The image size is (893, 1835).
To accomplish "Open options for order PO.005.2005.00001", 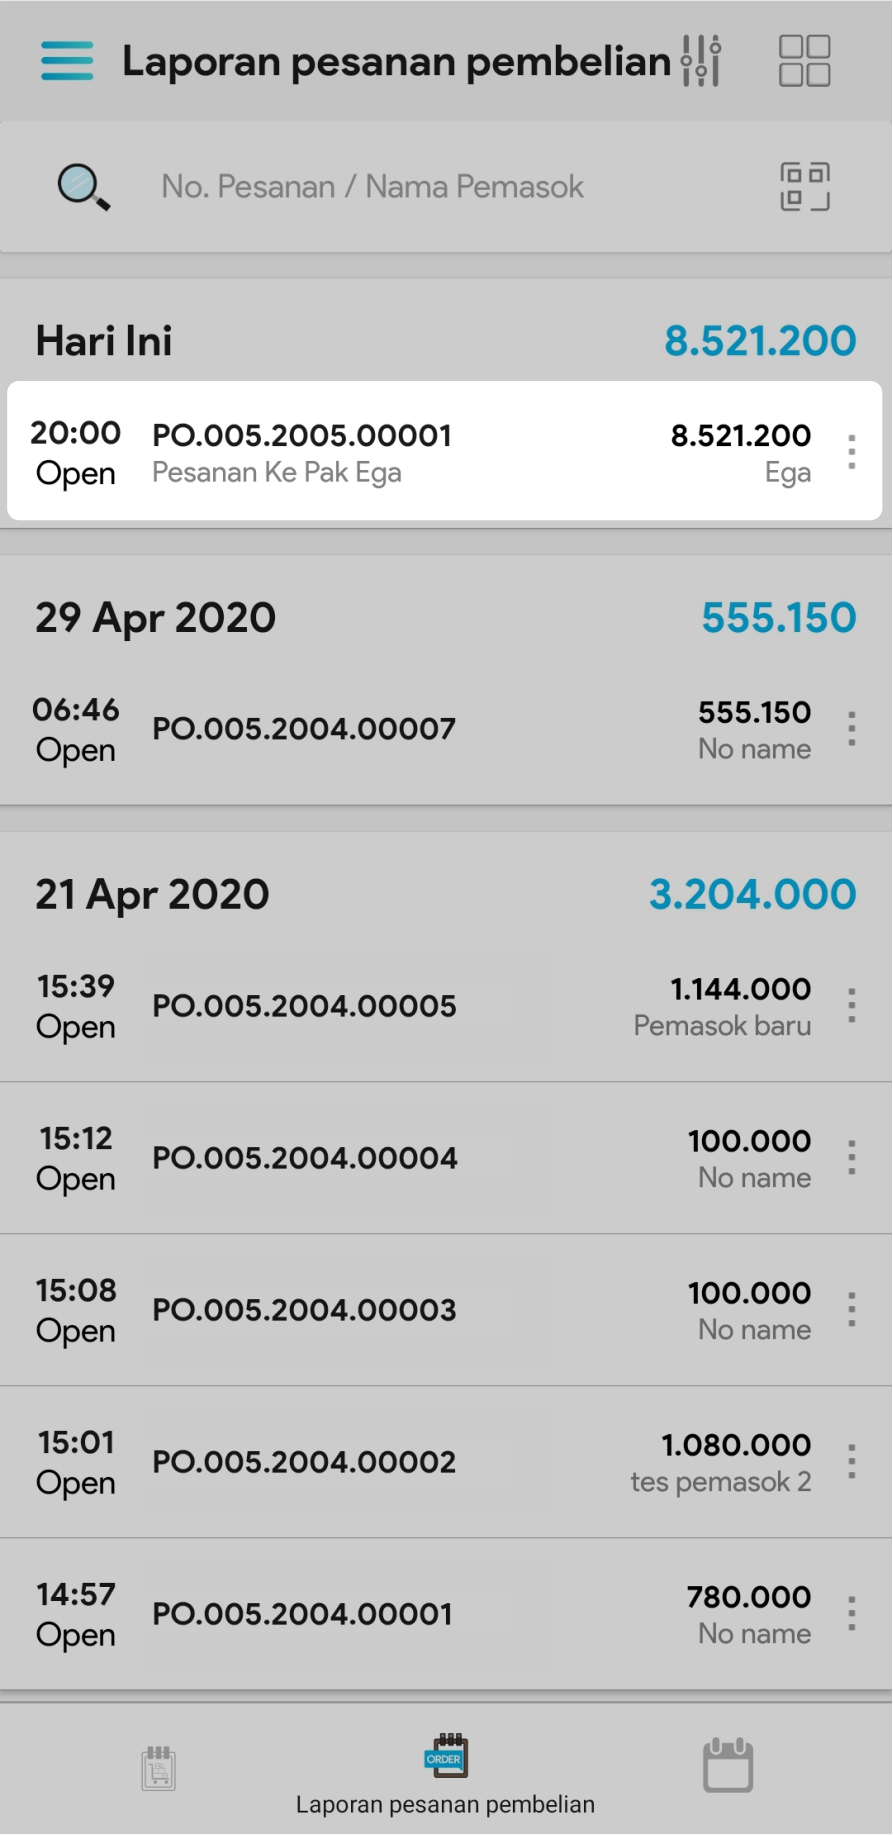I will coord(851,452).
